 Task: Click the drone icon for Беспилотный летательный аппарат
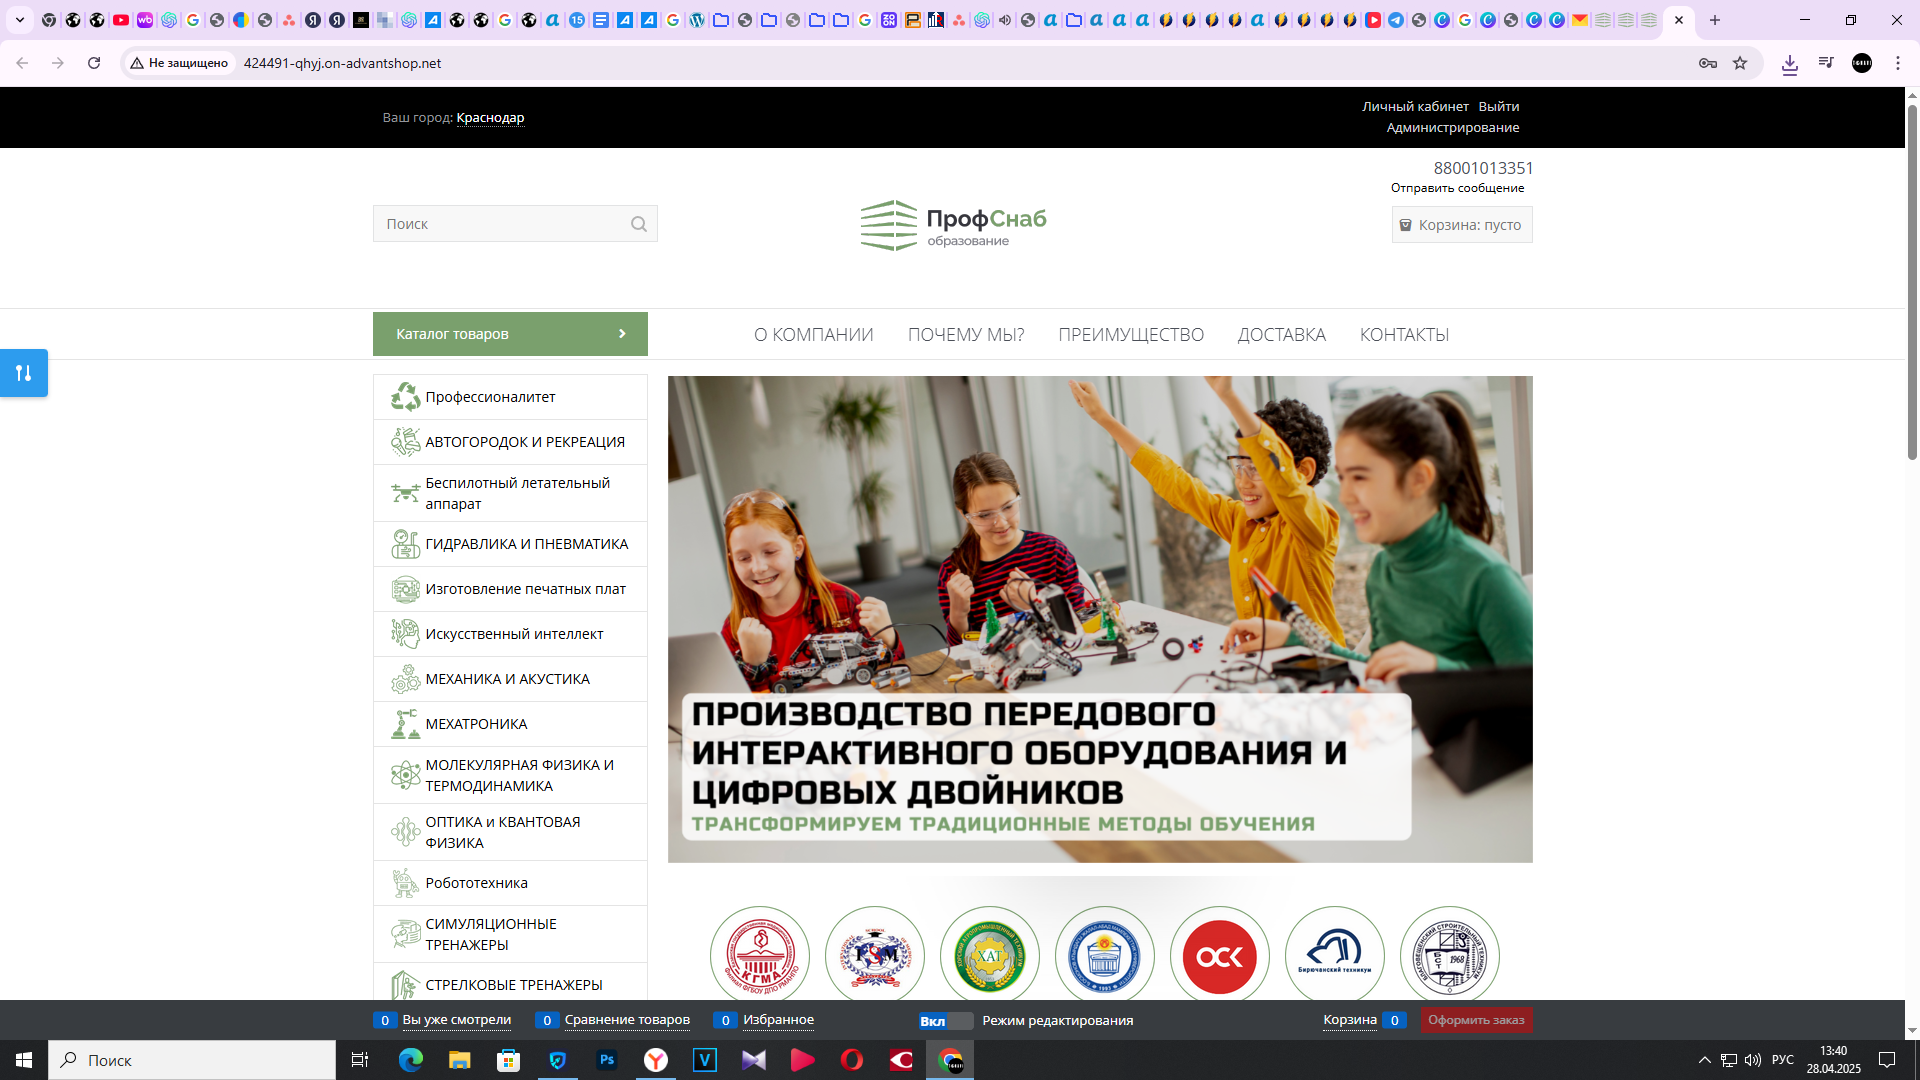pos(405,493)
